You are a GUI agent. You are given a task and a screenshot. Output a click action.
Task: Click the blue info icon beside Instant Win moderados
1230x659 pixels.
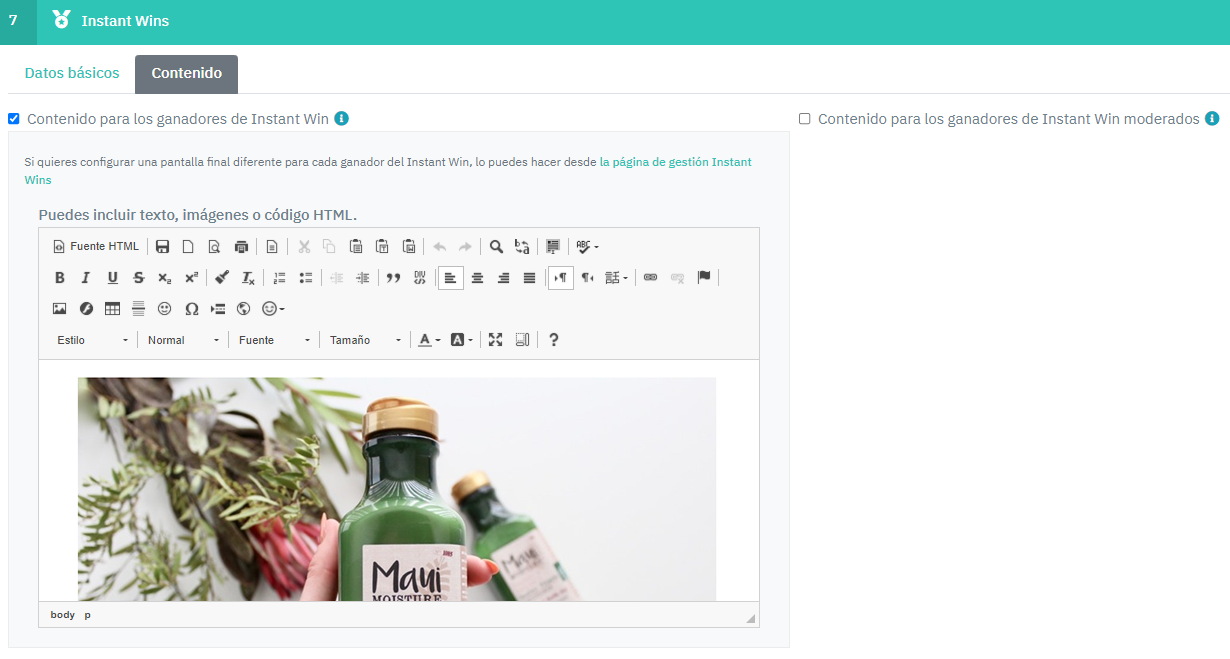point(1212,119)
